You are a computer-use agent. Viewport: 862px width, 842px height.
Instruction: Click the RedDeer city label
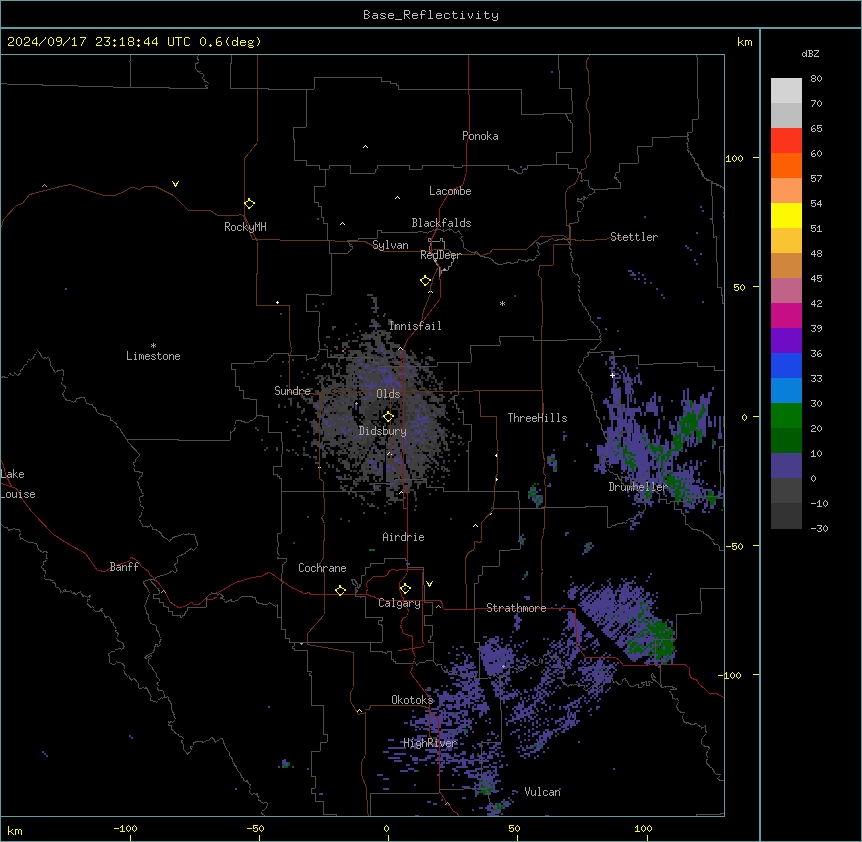click(440, 255)
